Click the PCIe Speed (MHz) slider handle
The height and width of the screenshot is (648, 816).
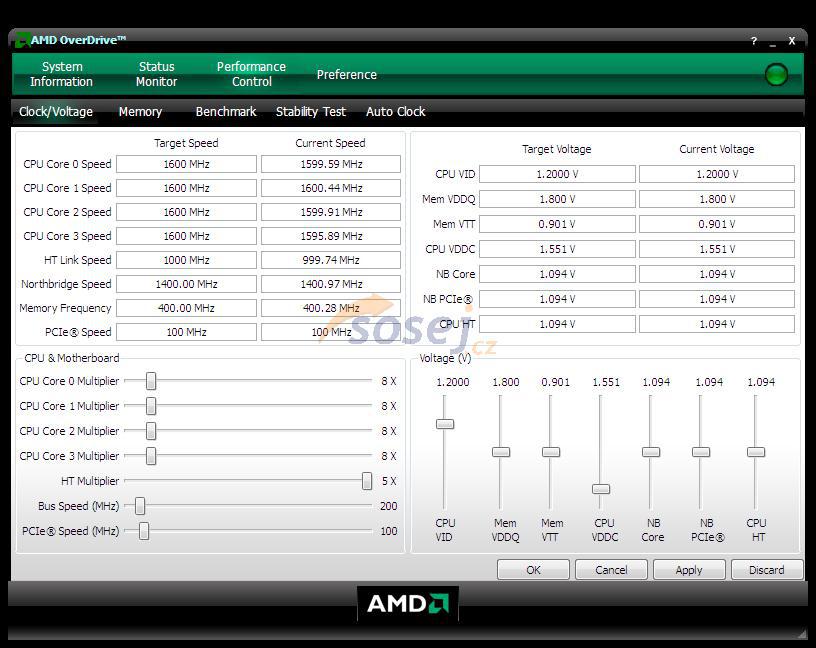(144, 530)
